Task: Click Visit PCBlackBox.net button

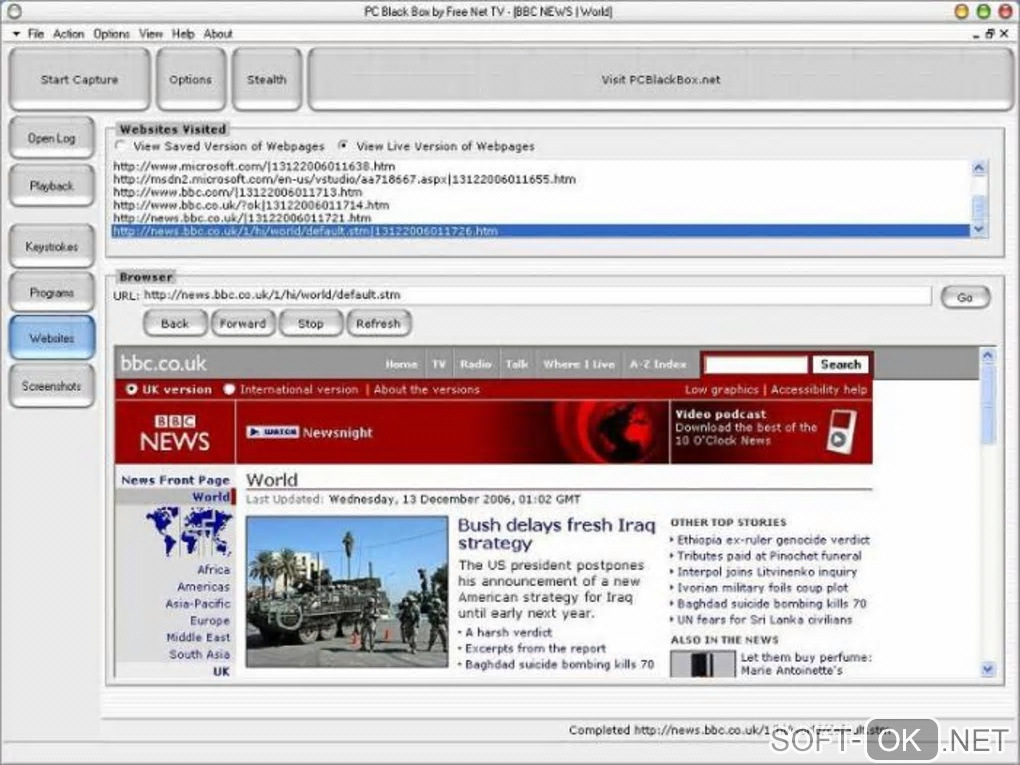Action: pos(660,79)
